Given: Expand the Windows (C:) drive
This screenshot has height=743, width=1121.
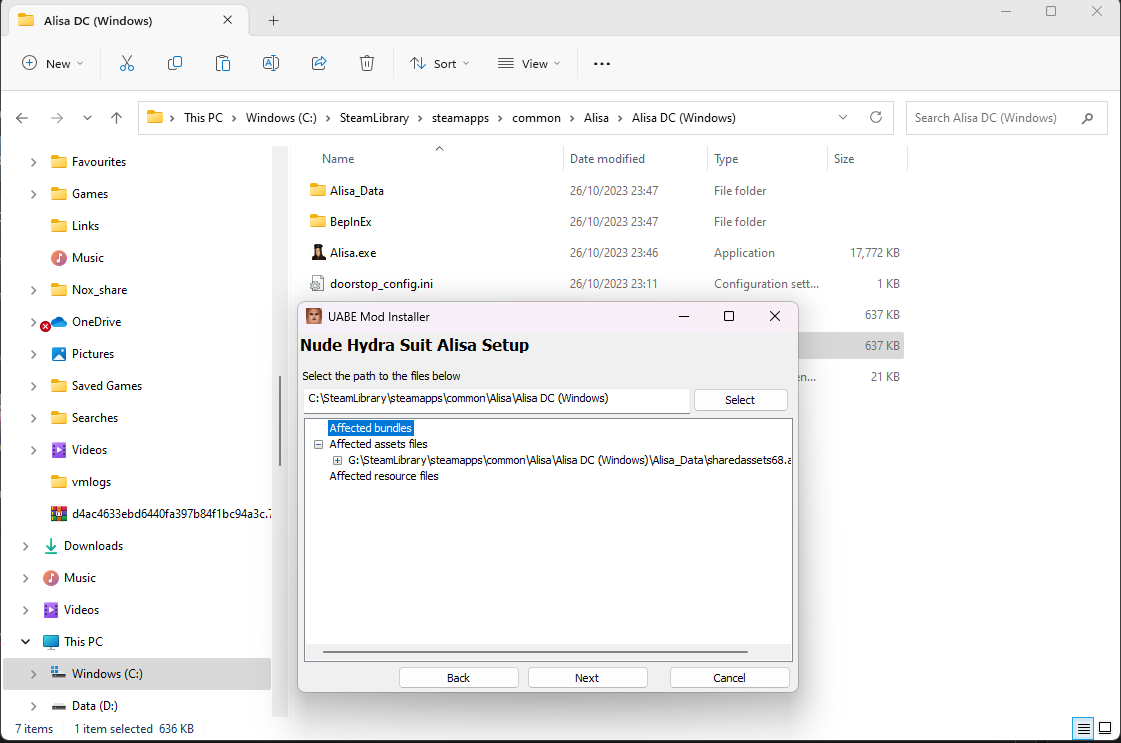Looking at the screenshot, I should coord(33,674).
